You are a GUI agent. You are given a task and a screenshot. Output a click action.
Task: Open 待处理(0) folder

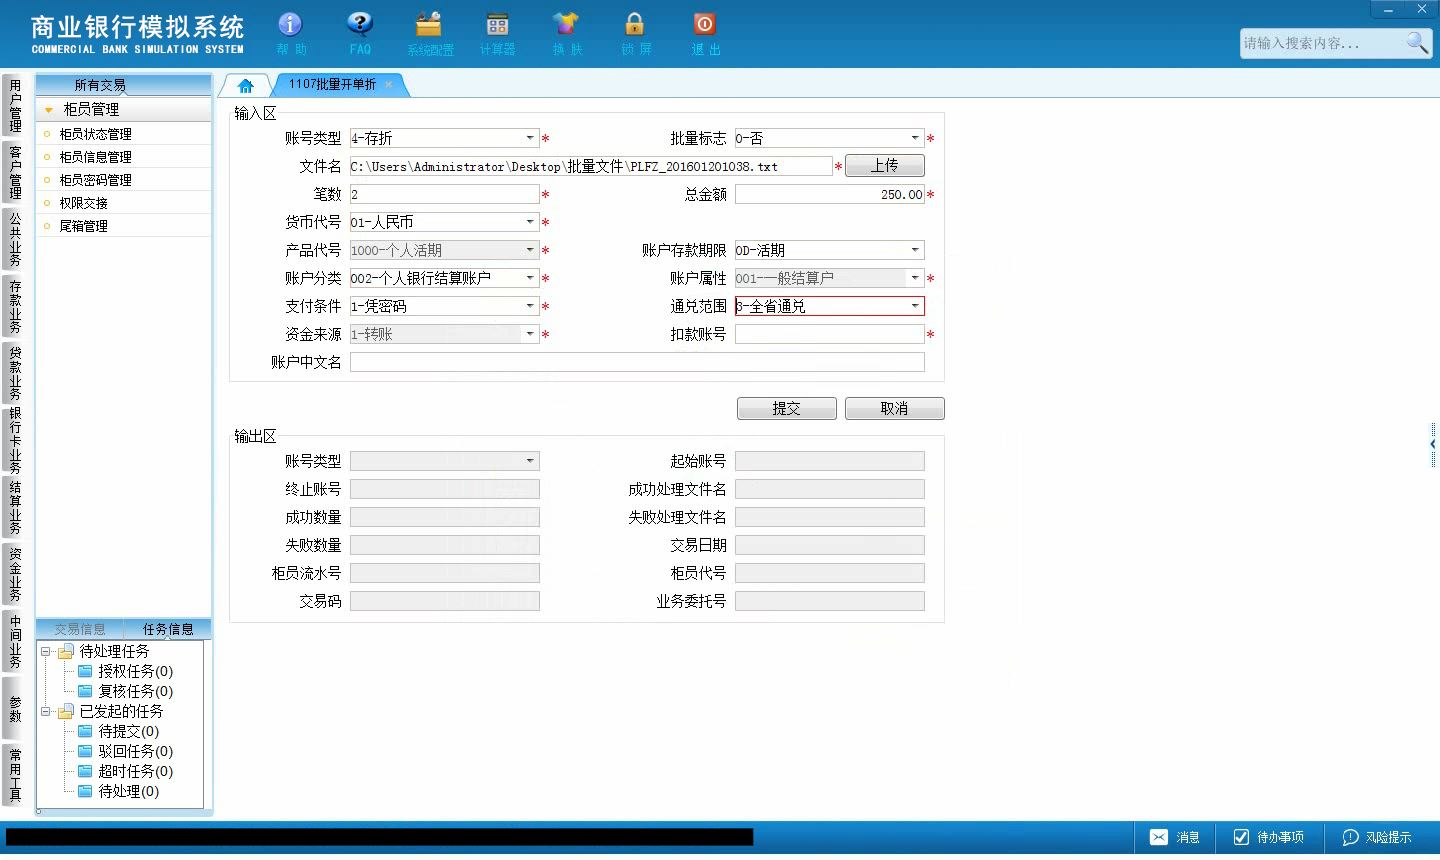(x=119, y=791)
